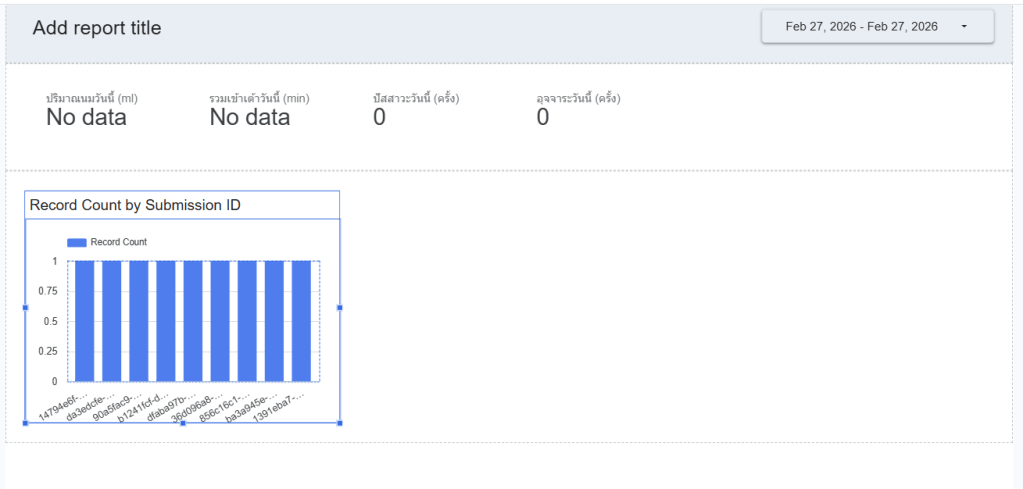Click the Feb 27, 2026 date range control
Viewport: 1023px width, 489px height.
tap(861, 27)
